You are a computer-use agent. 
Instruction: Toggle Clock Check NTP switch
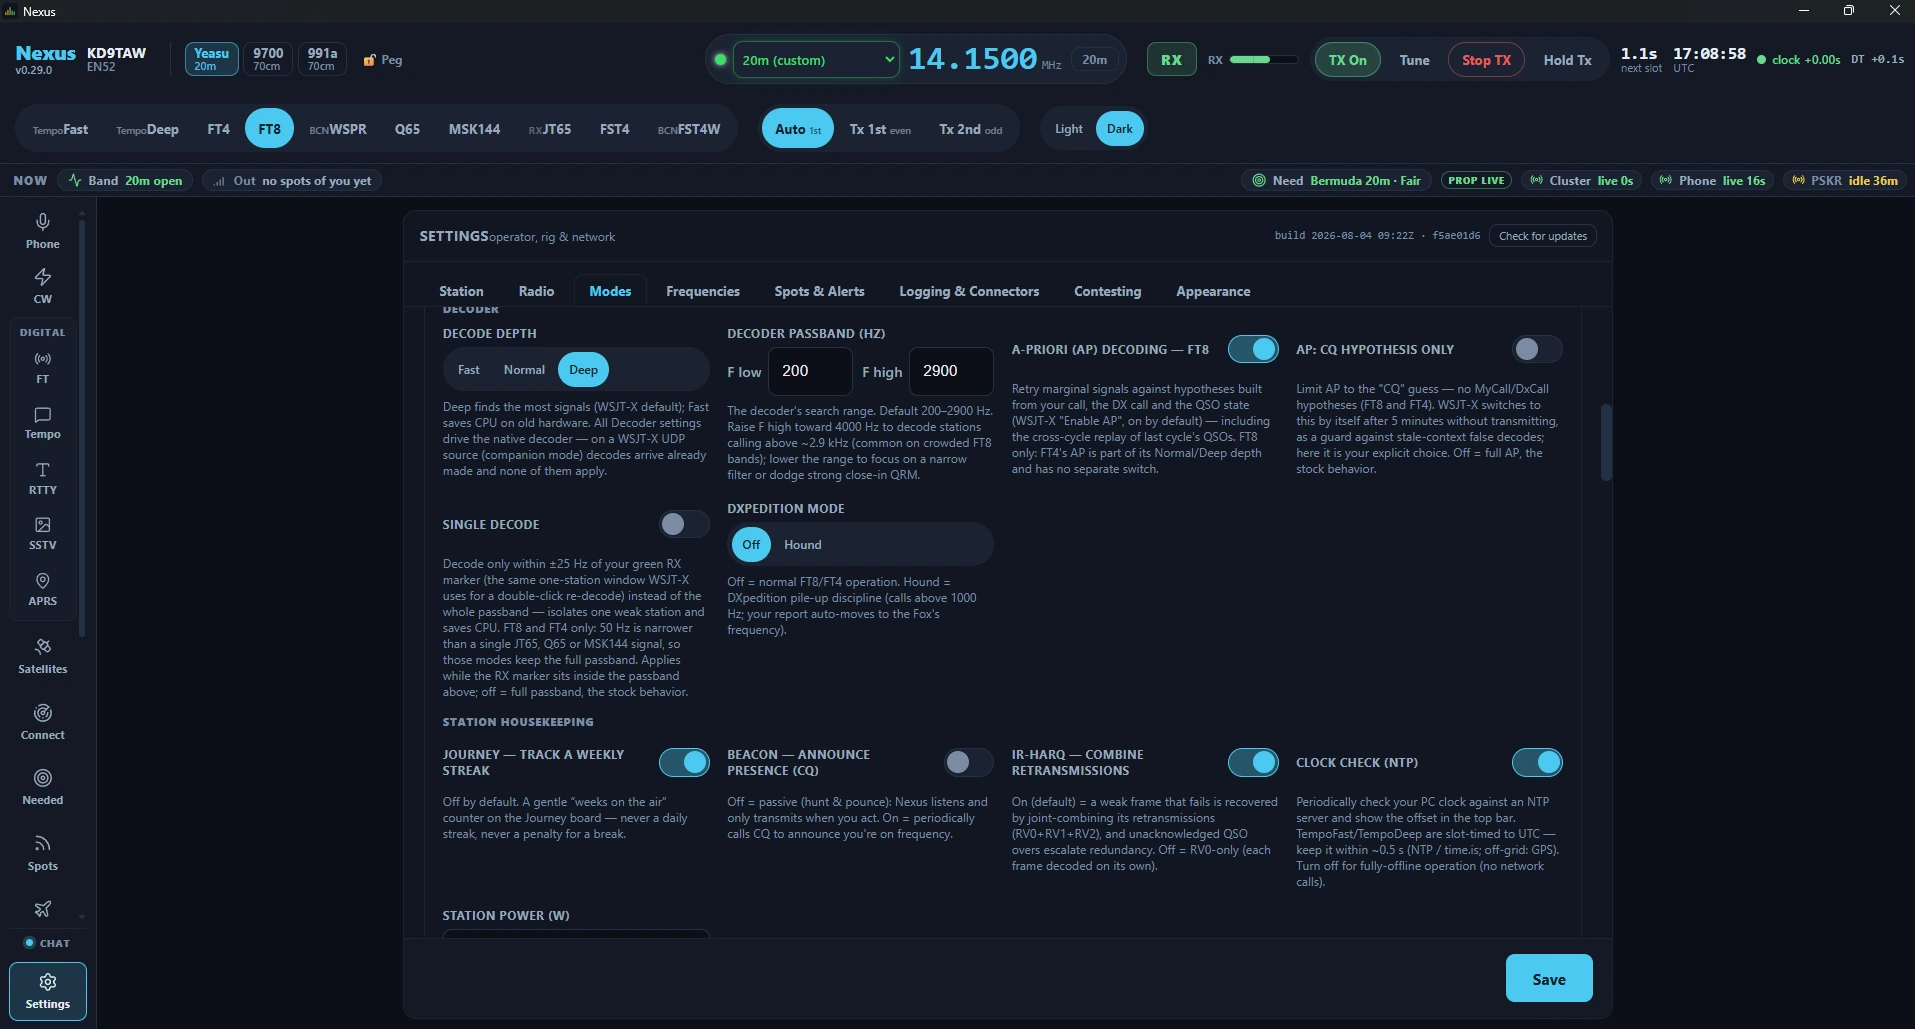point(1537,762)
